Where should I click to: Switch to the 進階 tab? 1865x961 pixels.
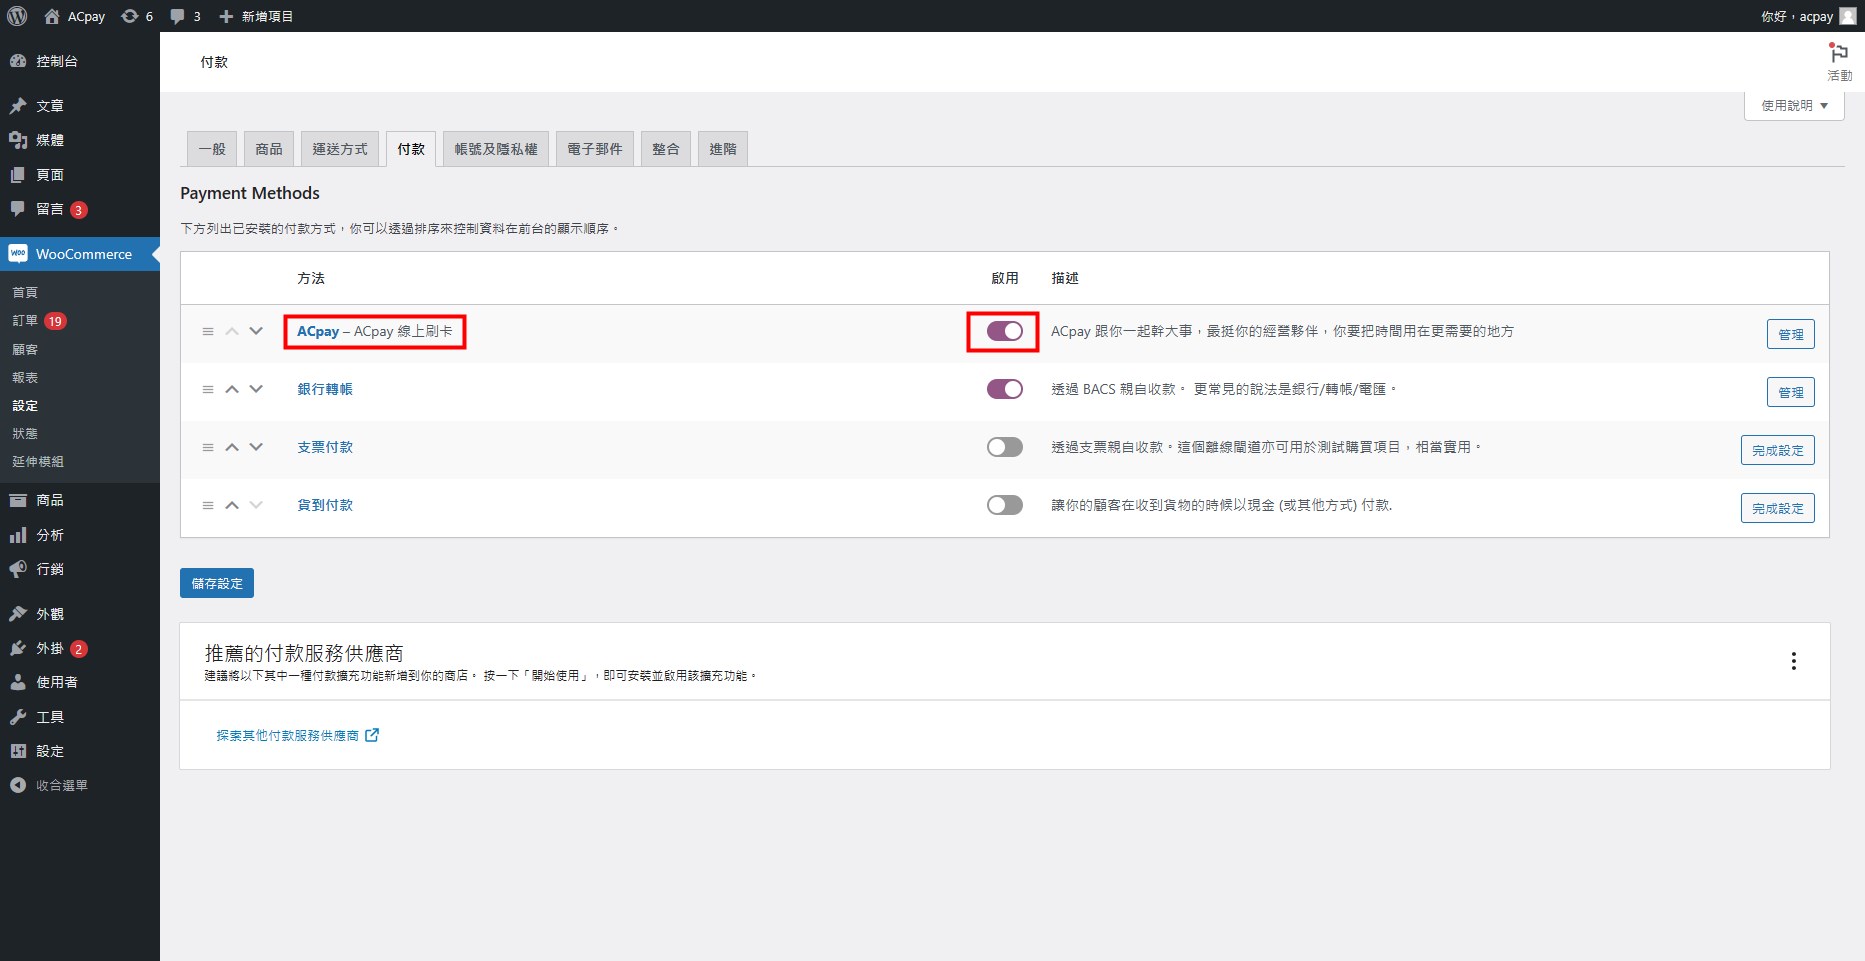tap(723, 149)
